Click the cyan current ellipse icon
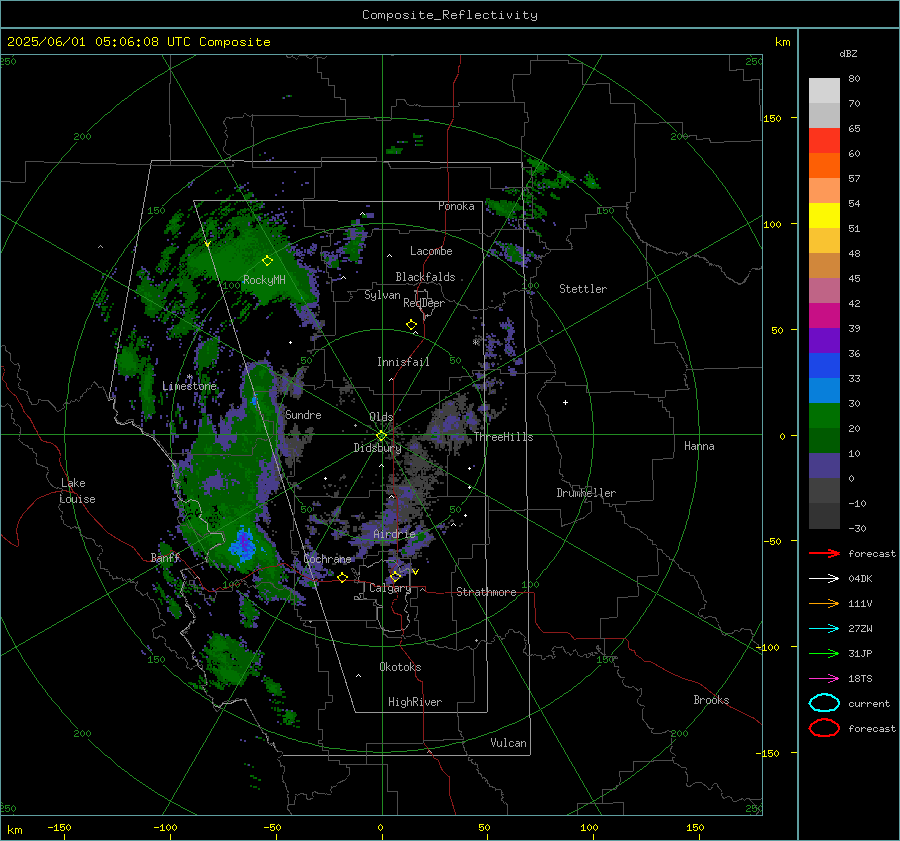 coord(824,703)
